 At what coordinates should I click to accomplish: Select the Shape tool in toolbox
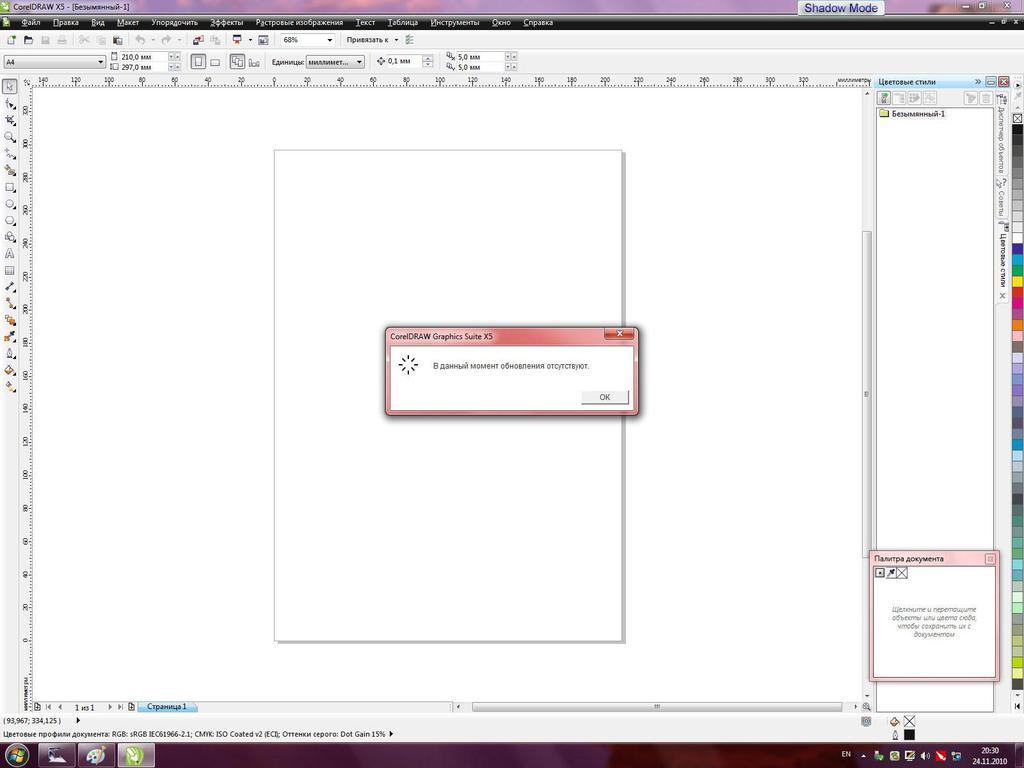pos(10,104)
